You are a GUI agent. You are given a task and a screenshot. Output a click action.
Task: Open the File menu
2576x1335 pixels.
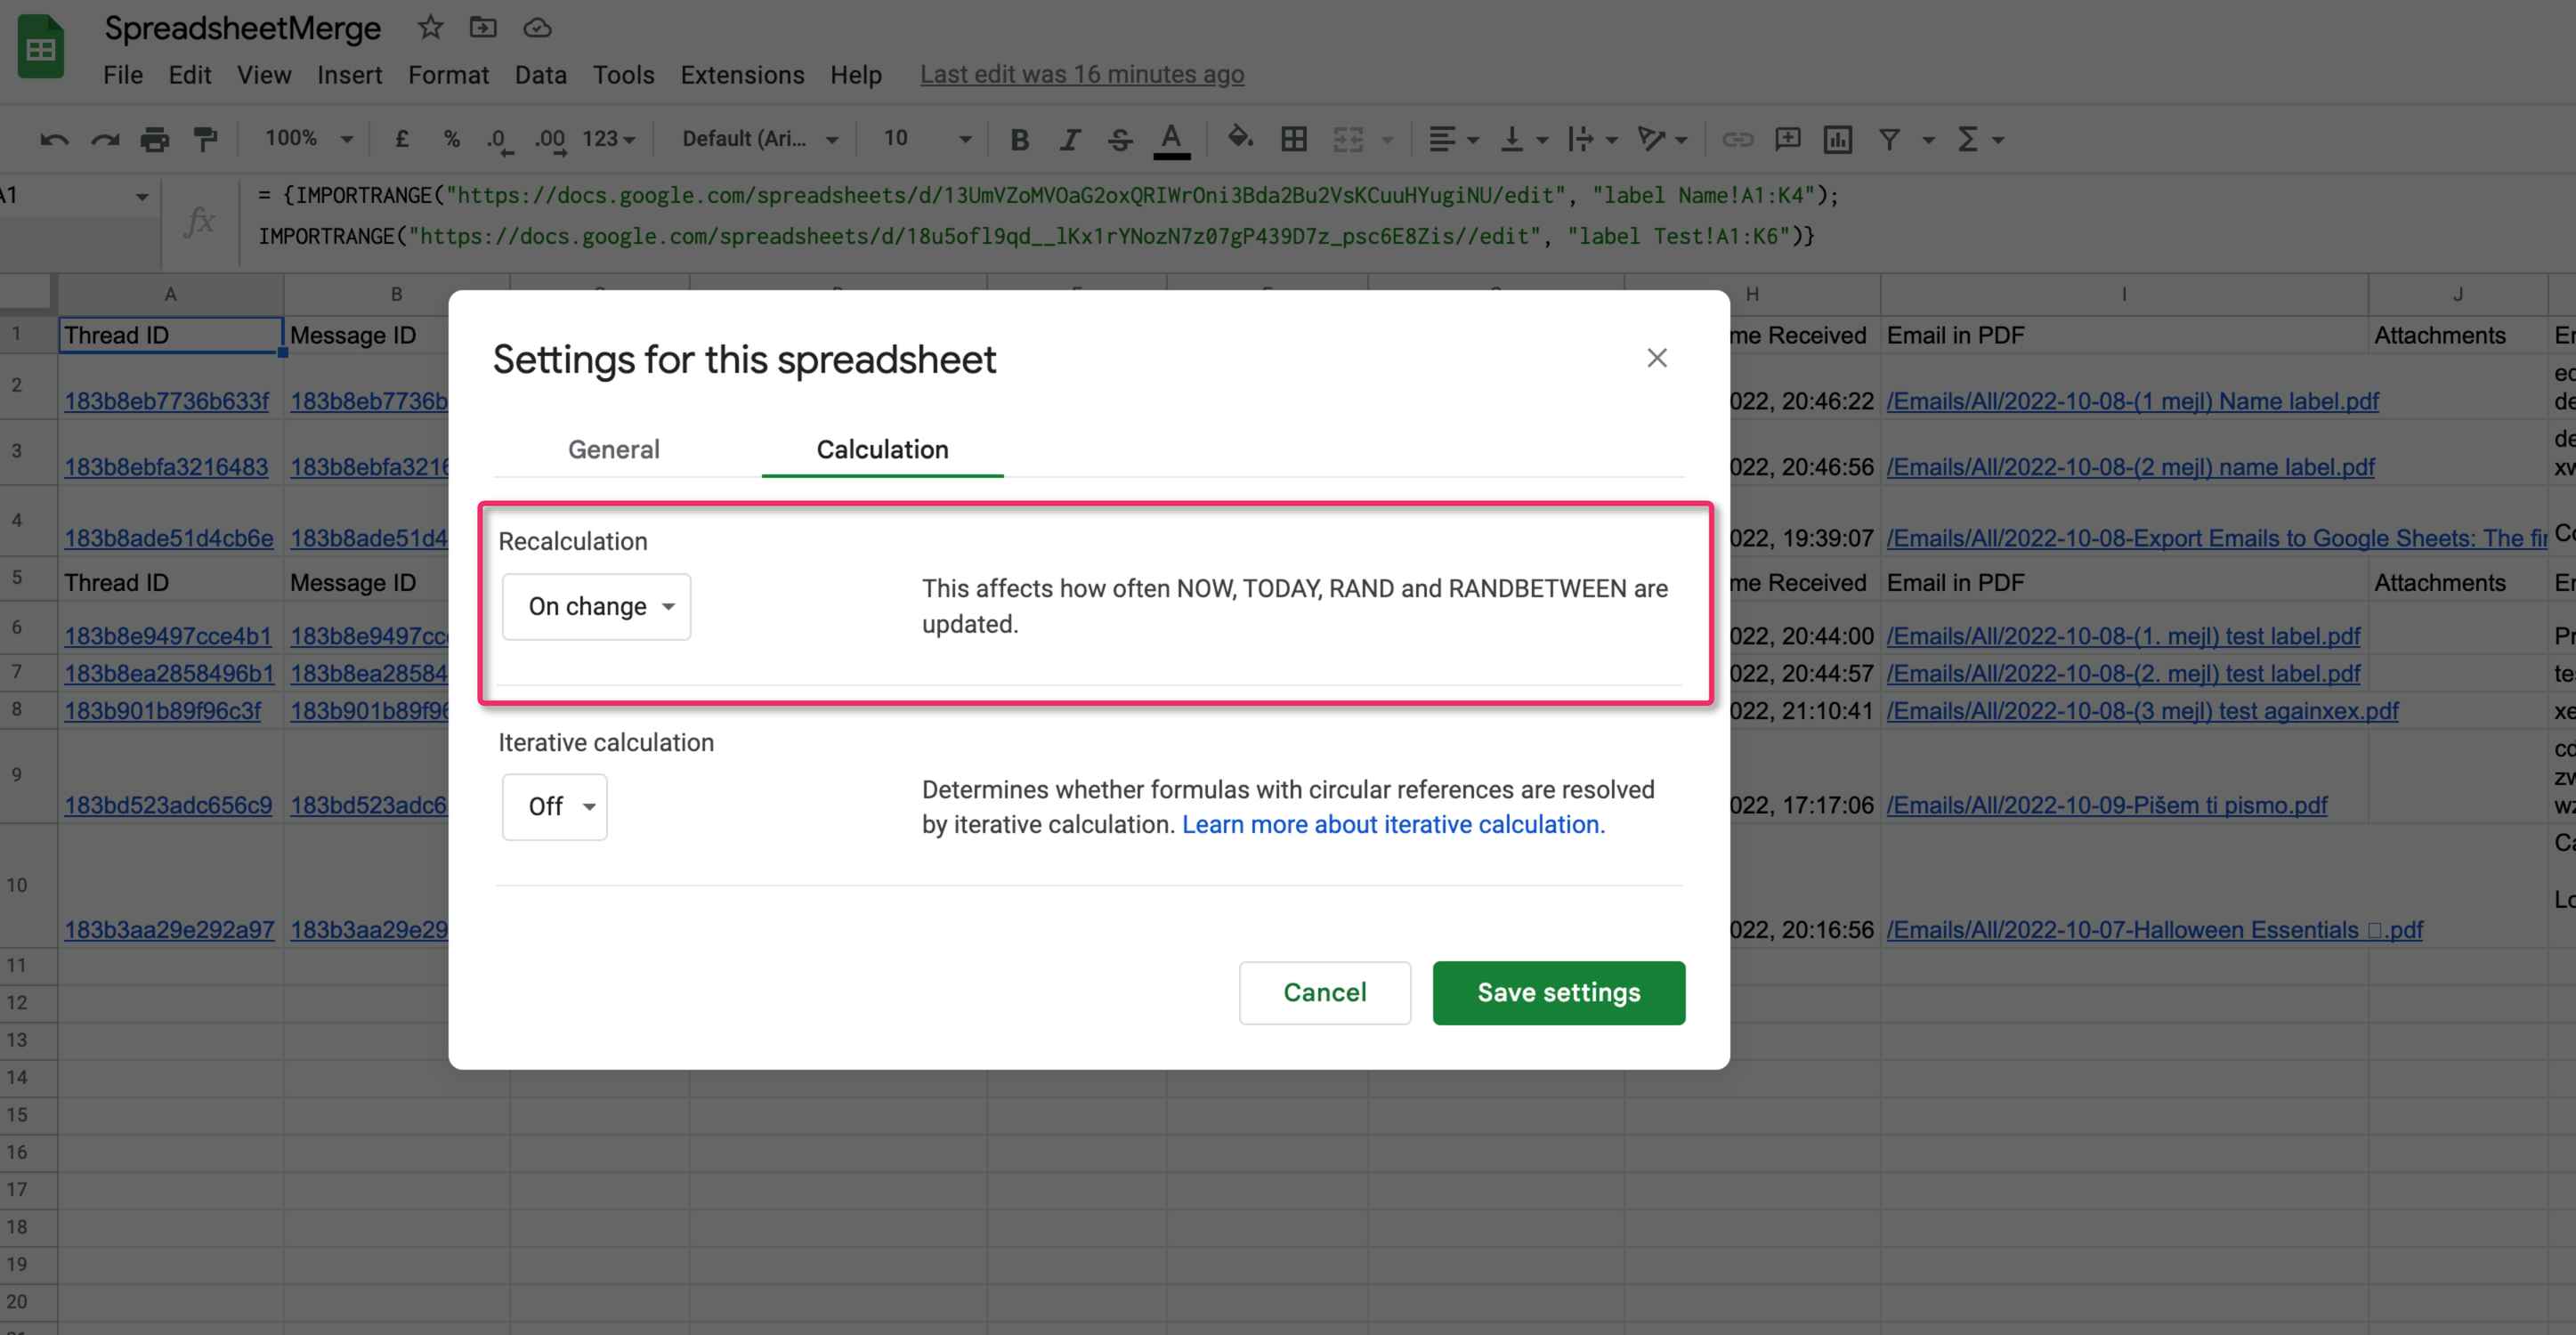[123, 75]
